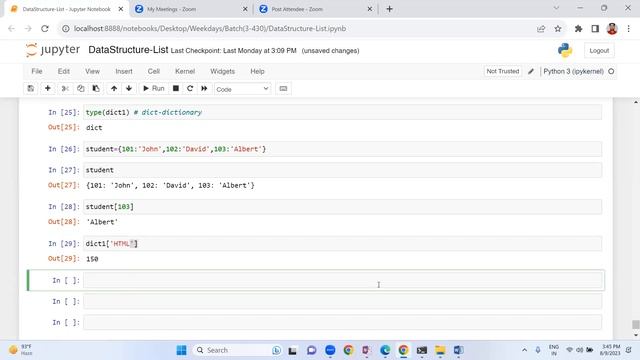The image size is (640, 360).
Task: Open the Edit menu
Action: (64, 71)
